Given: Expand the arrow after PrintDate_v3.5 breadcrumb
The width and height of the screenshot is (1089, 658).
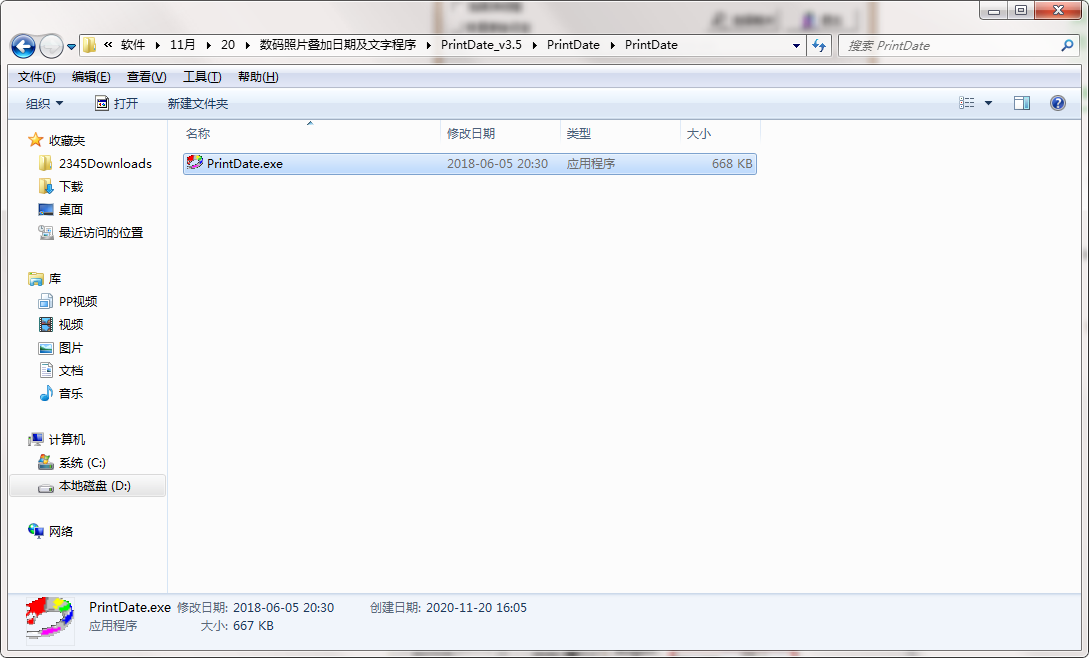Looking at the screenshot, I should pyautogui.click(x=534, y=45).
